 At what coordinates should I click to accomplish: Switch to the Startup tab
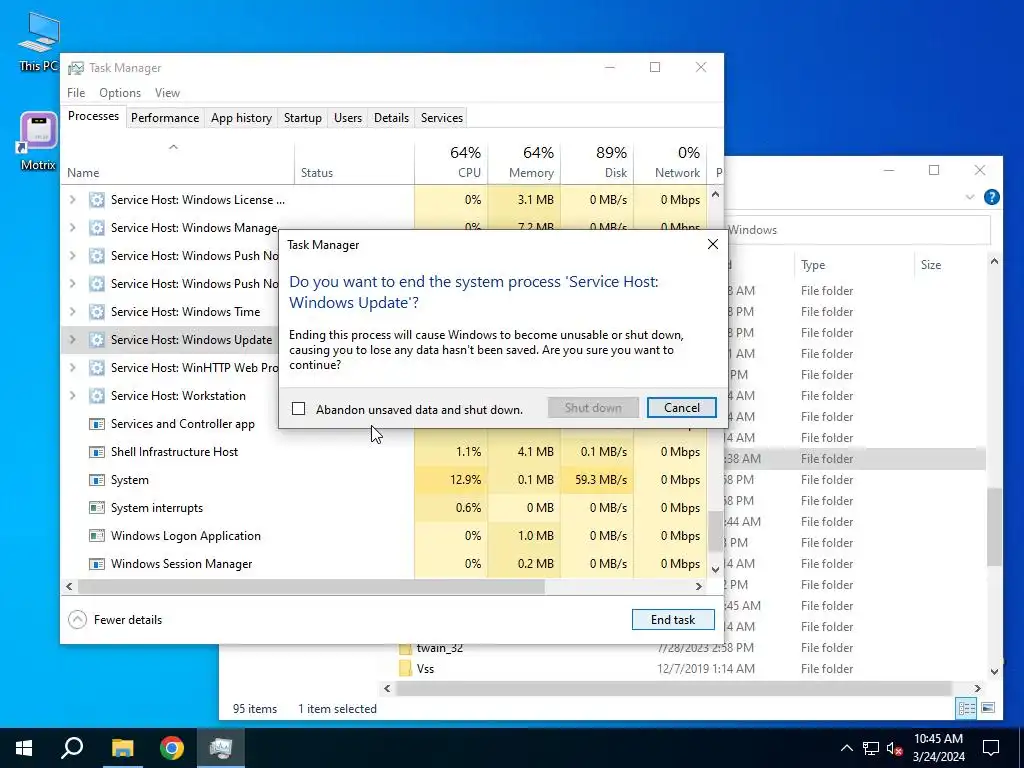302,118
